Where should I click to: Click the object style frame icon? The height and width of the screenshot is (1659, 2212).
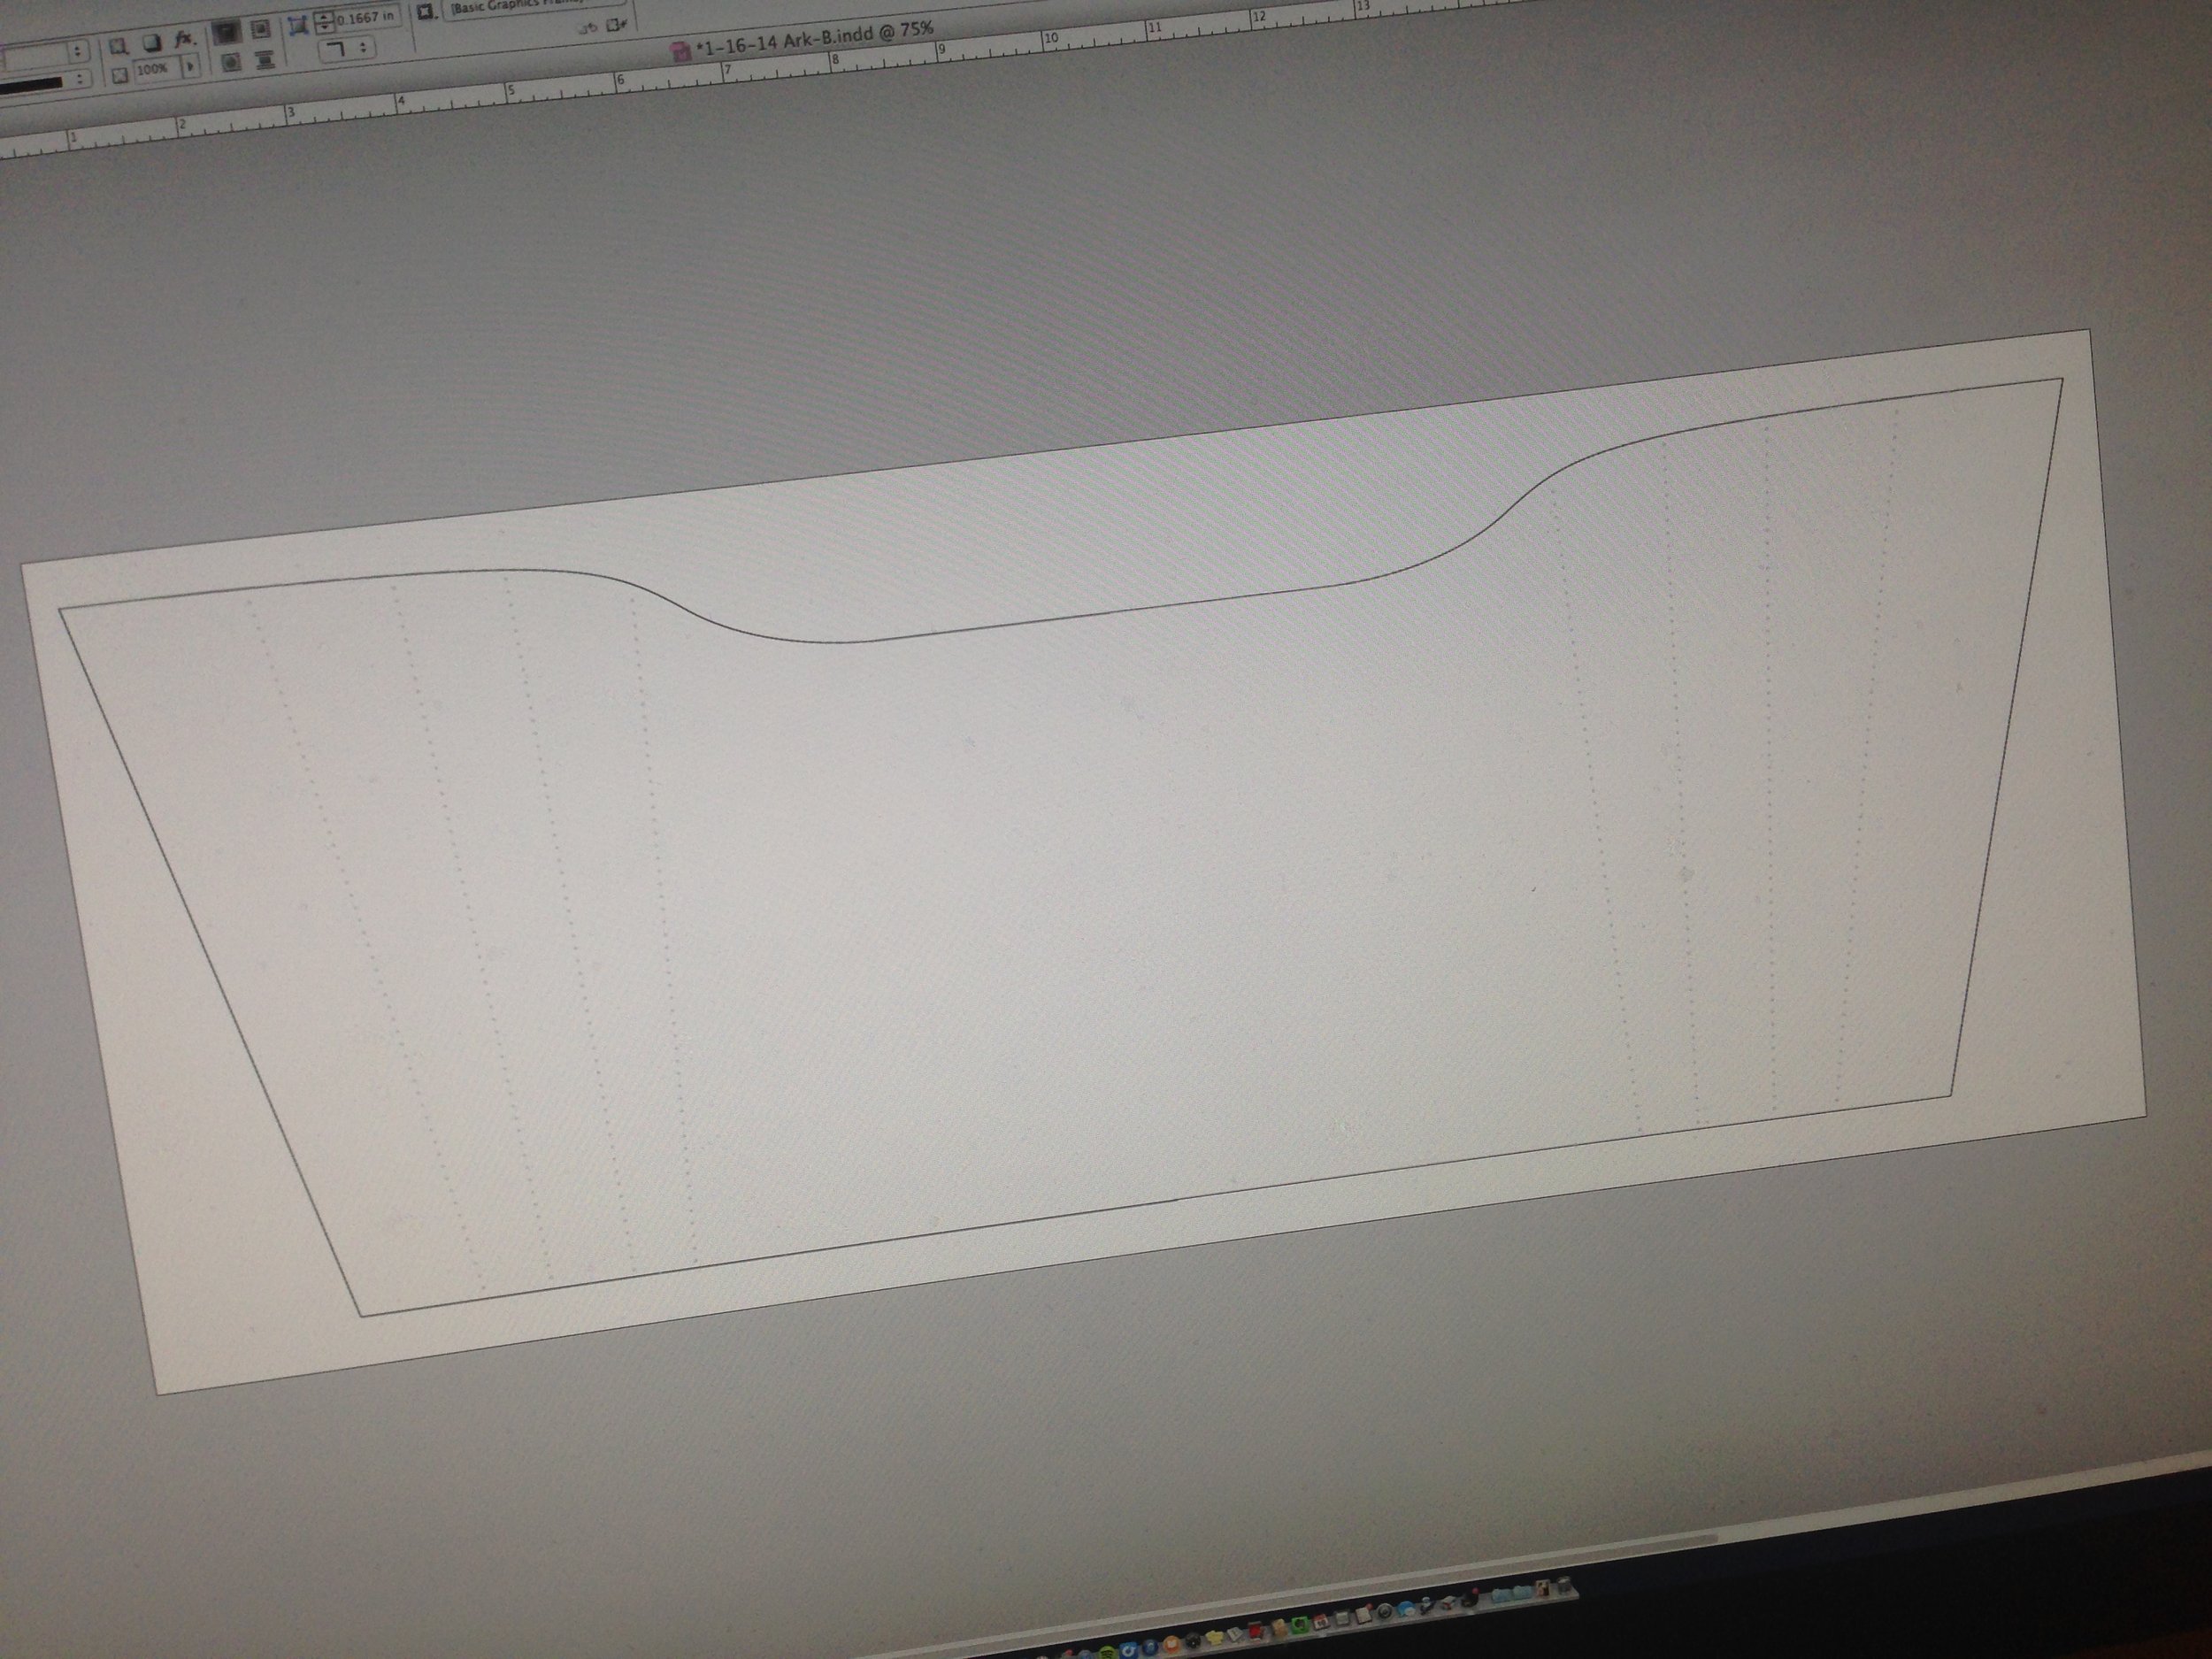pyautogui.click(x=426, y=12)
